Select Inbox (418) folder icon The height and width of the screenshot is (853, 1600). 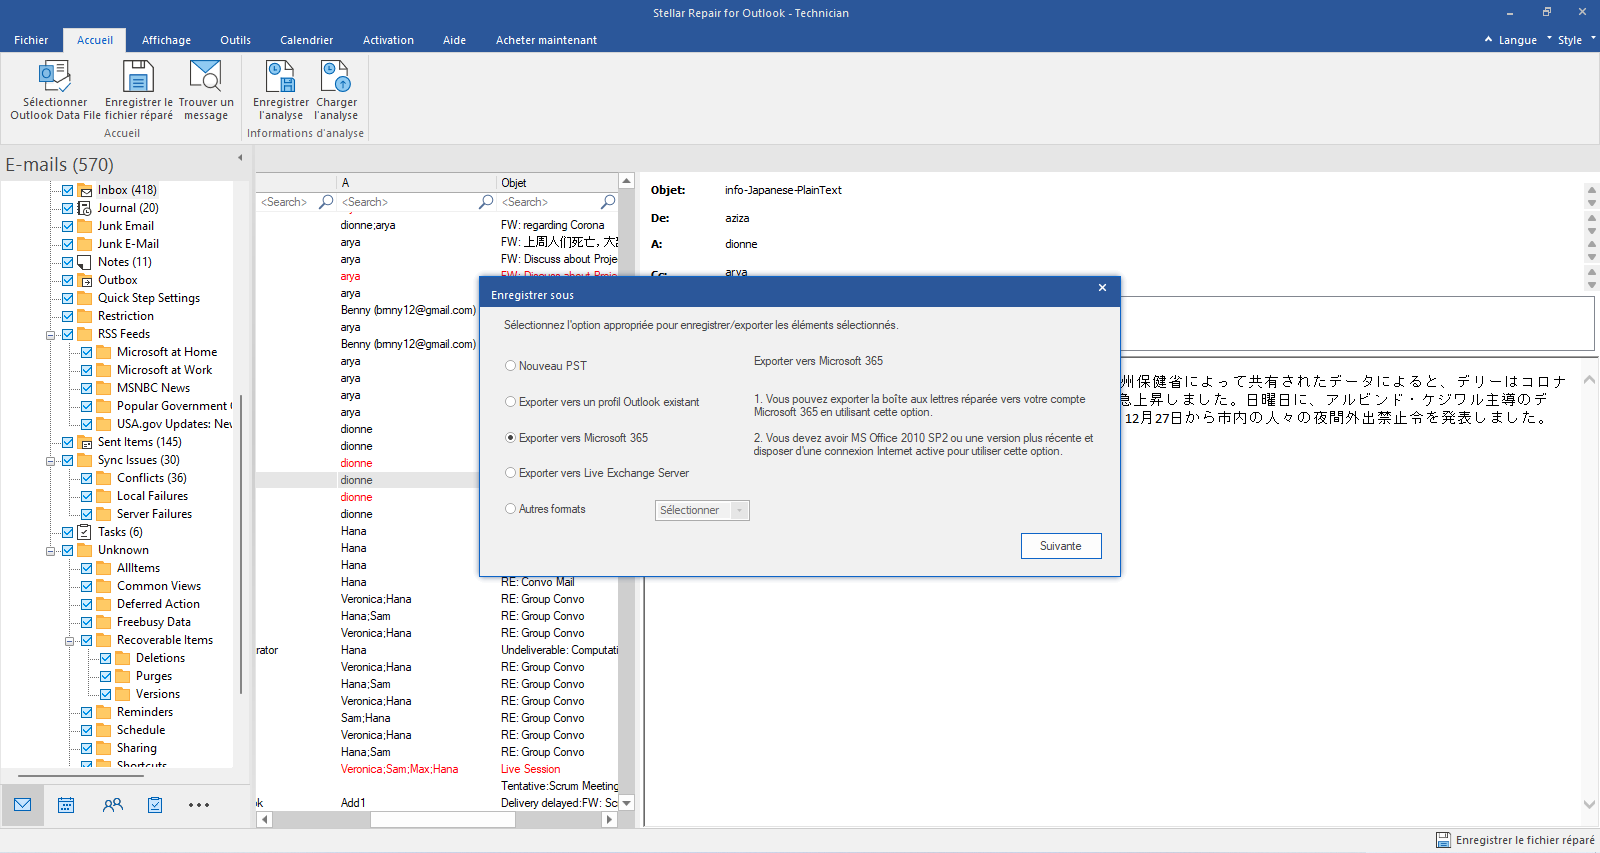coord(85,190)
